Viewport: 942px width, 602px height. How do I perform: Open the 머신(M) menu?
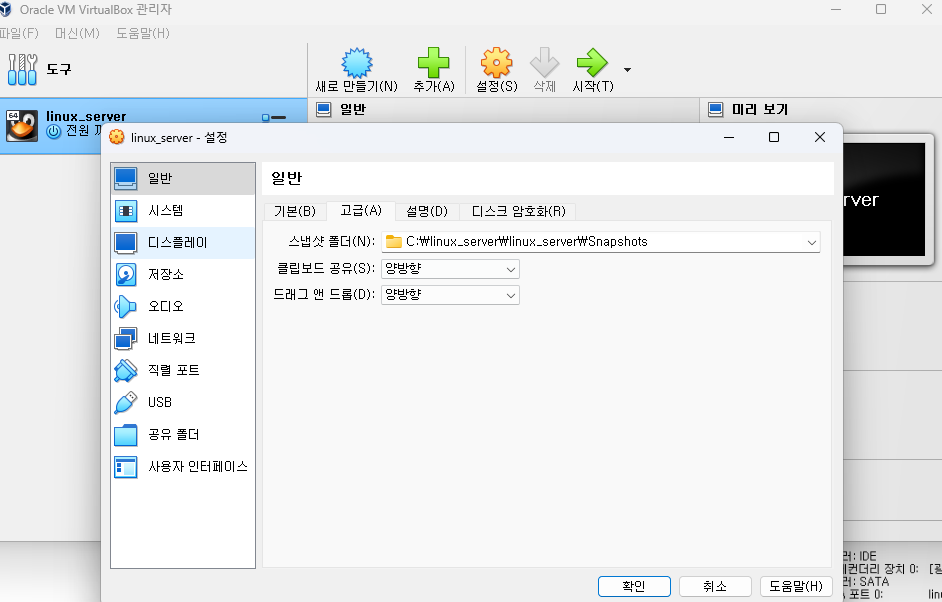(x=77, y=33)
